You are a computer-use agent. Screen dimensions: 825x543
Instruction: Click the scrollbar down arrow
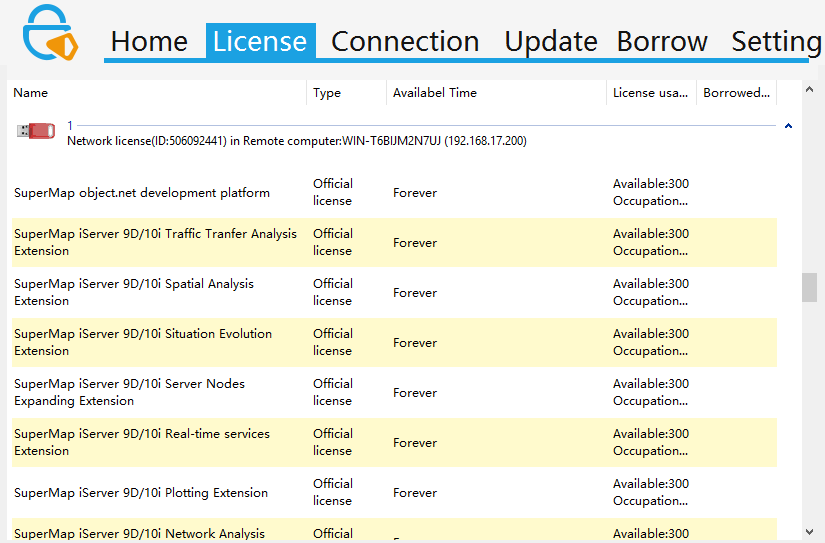coord(809,532)
